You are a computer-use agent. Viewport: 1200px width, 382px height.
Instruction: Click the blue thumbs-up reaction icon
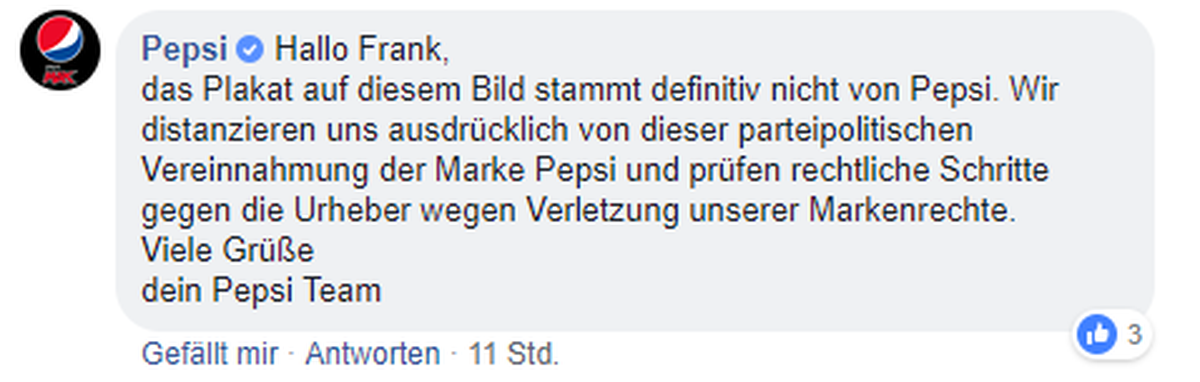pos(1095,334)
